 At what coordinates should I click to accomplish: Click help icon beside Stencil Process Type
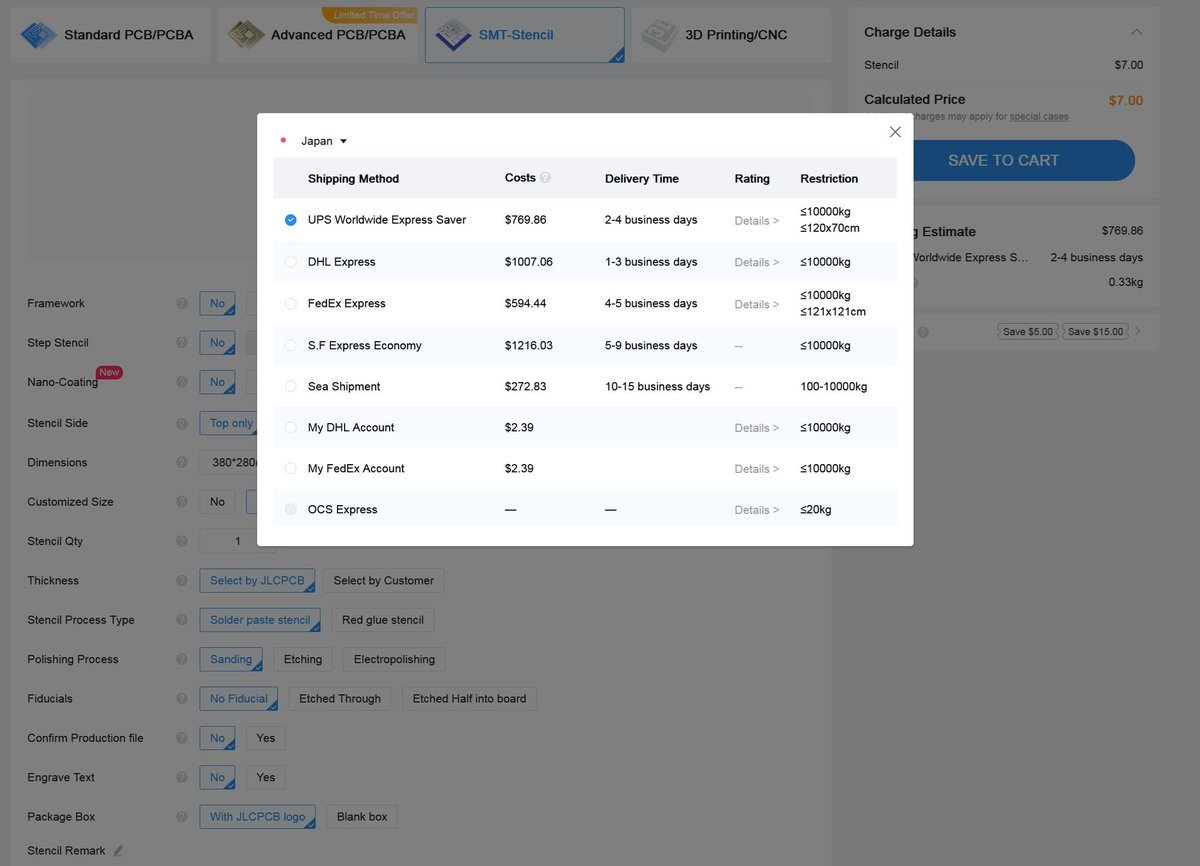tap(182, 620)
